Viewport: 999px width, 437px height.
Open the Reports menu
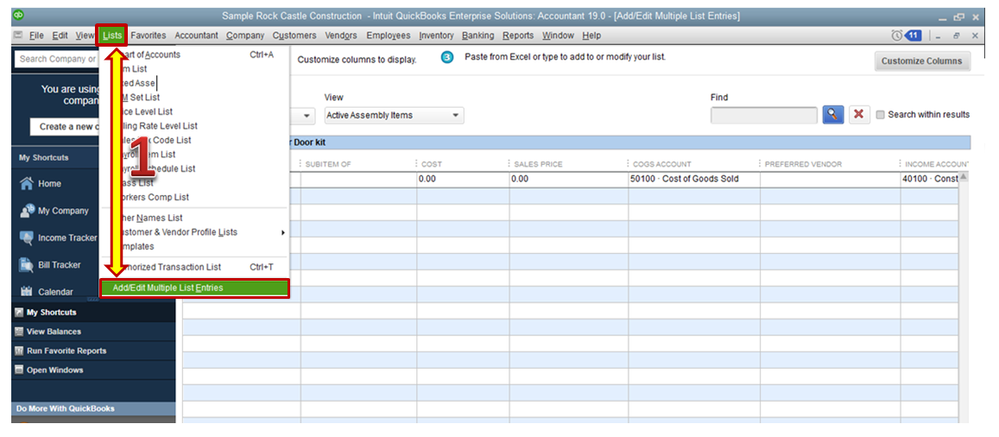coord(518,36)
